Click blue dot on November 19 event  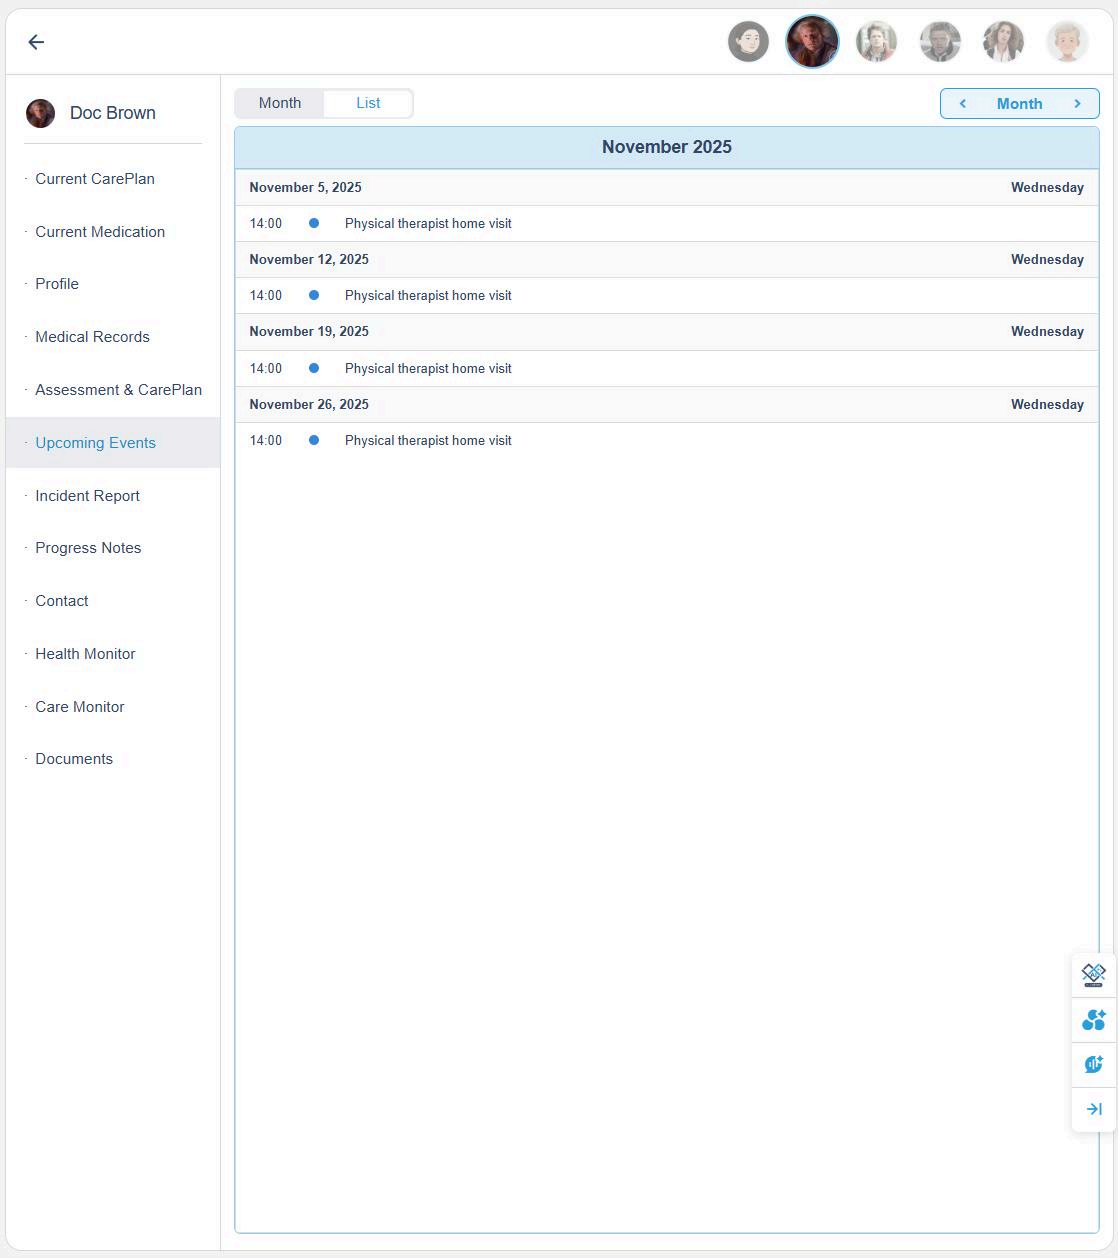[314, 368]
